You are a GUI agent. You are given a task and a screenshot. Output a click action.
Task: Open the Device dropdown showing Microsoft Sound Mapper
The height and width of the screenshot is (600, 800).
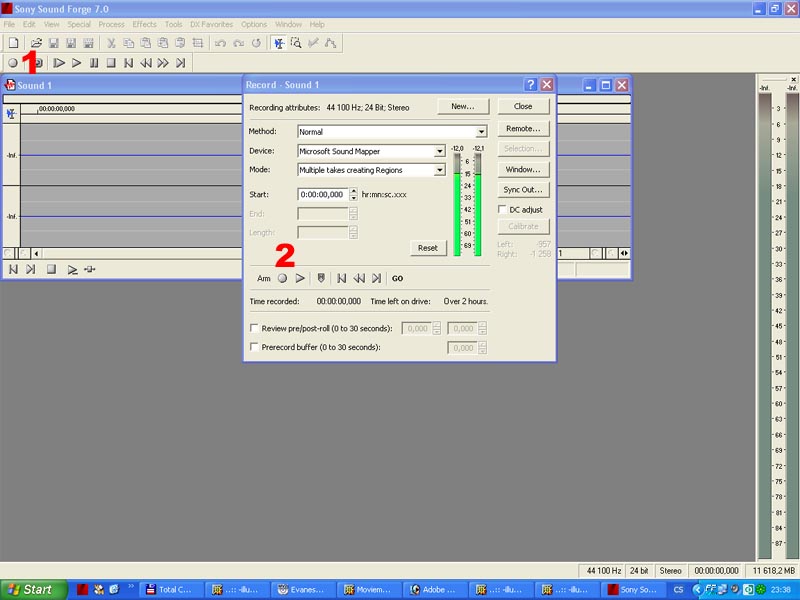(x=439, y=151)
